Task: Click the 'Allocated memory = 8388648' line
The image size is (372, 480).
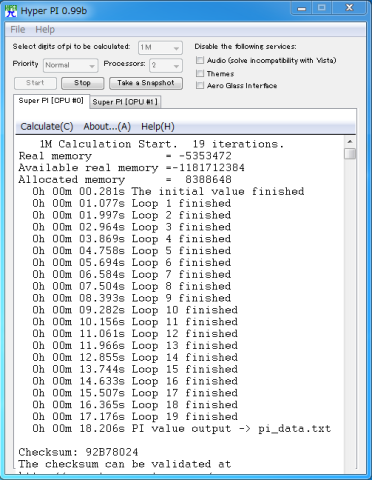Action: pos(125,180)
